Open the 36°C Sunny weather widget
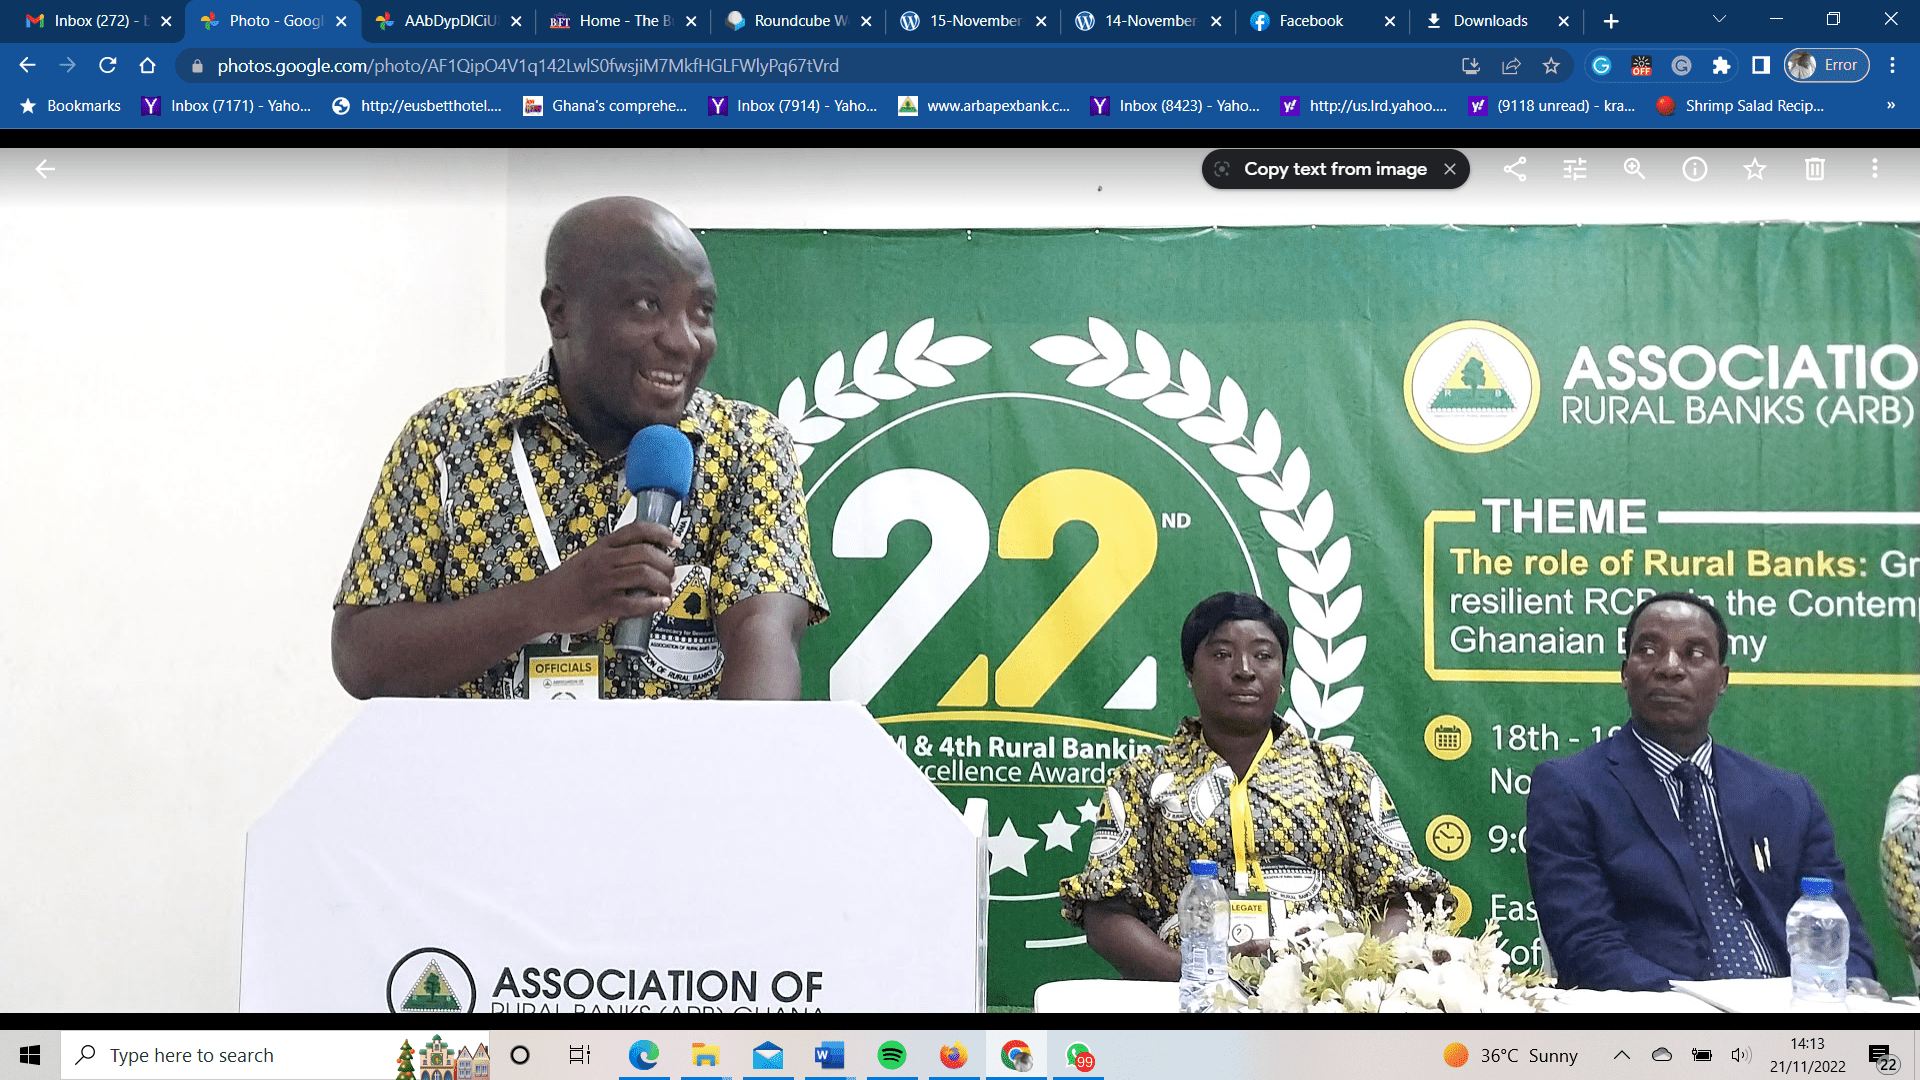1920x1080 pixels. (1510, 1055)
